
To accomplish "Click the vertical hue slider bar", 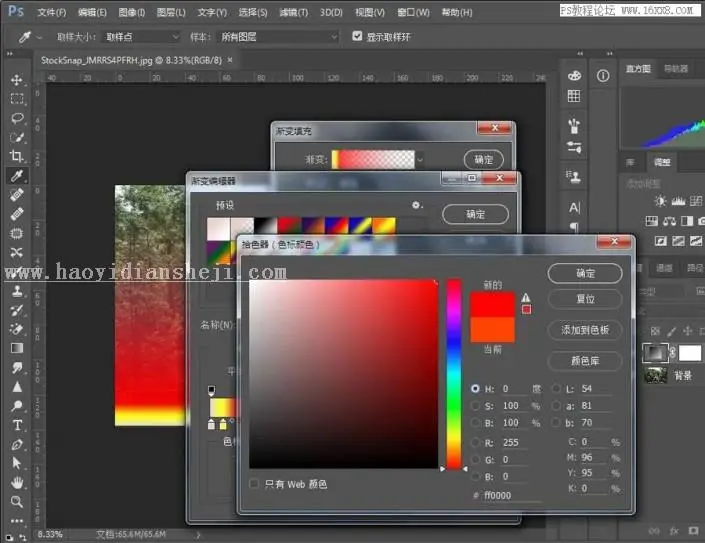I will click(454, 374).
